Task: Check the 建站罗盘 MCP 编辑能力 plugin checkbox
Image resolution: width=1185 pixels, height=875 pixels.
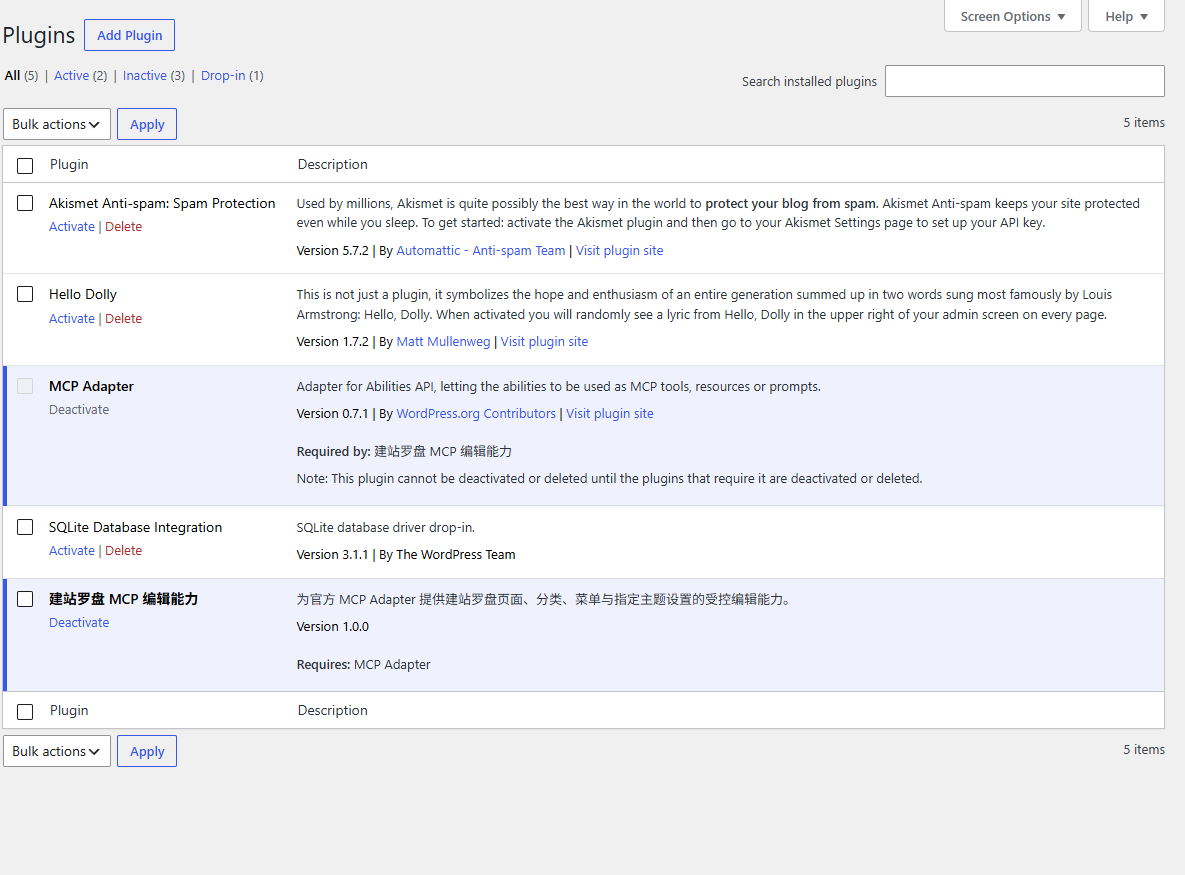Action: pos(25,599)
